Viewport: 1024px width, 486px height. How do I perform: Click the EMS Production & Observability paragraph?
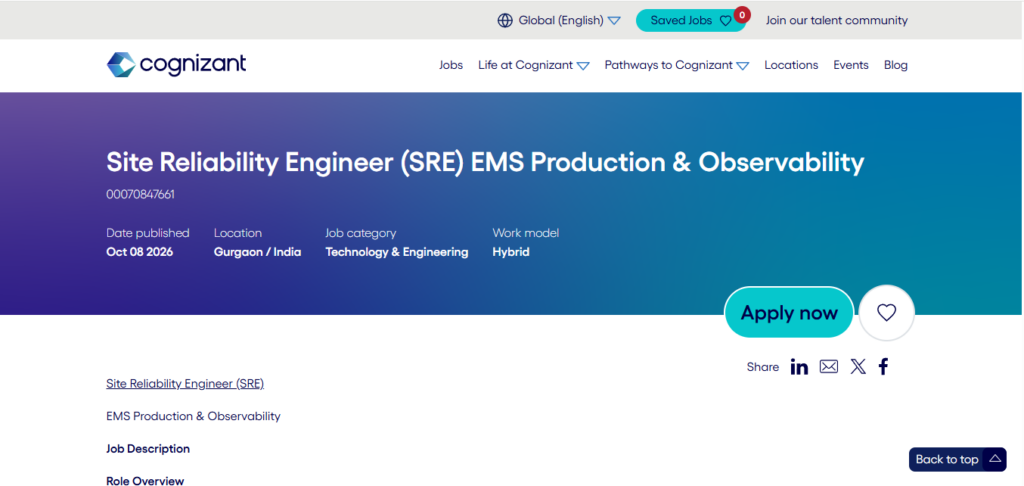pyautogui.click(x=193, y=416)
